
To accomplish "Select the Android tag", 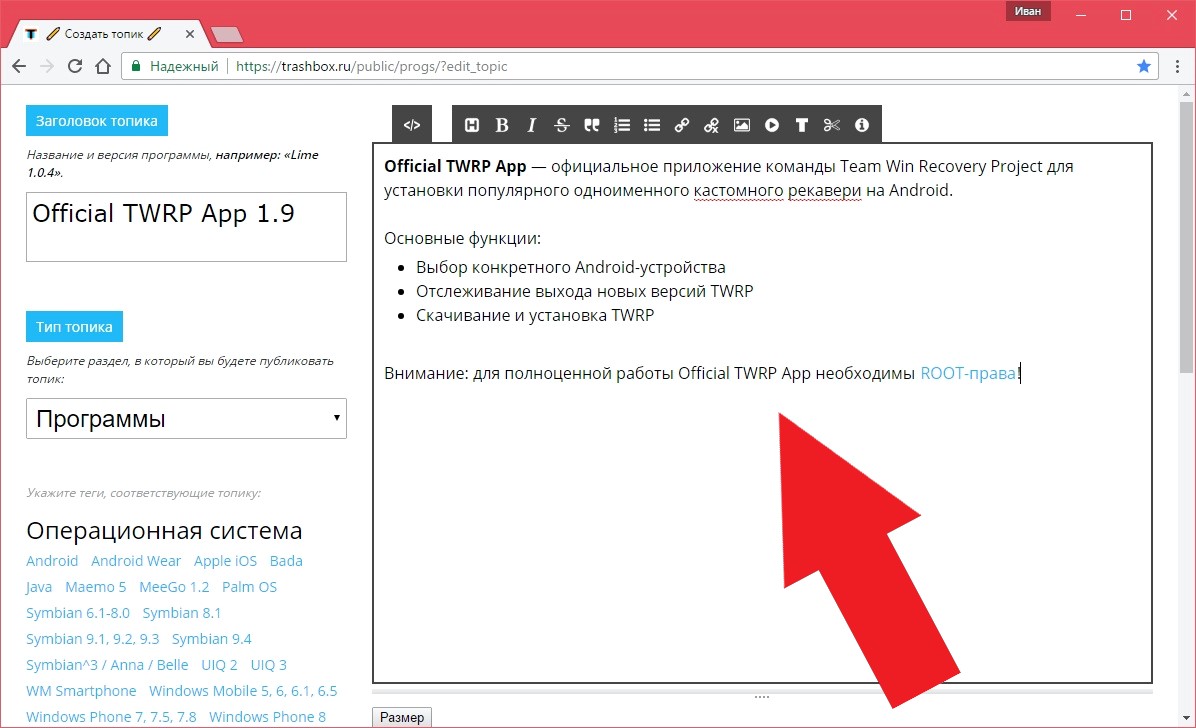I will pos(52,561).
